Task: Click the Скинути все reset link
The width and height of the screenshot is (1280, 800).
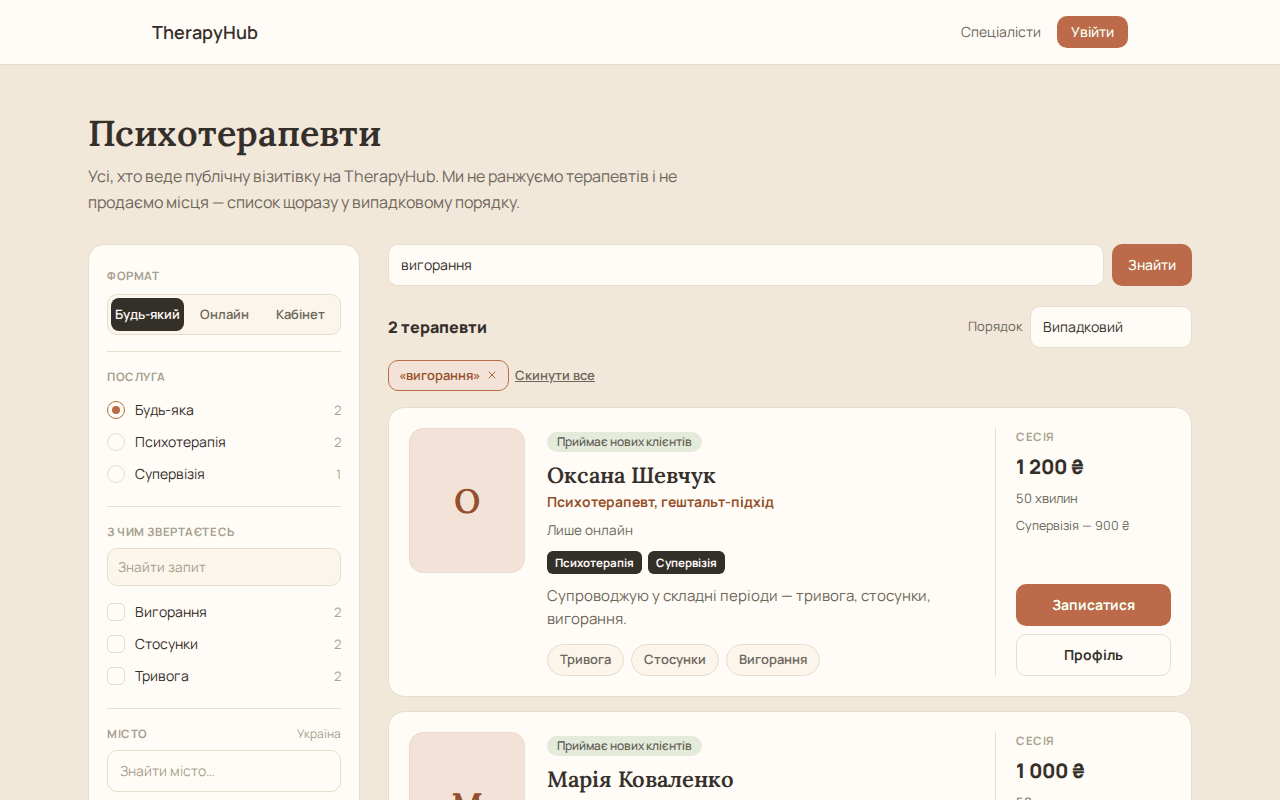Action: [555, 375]
